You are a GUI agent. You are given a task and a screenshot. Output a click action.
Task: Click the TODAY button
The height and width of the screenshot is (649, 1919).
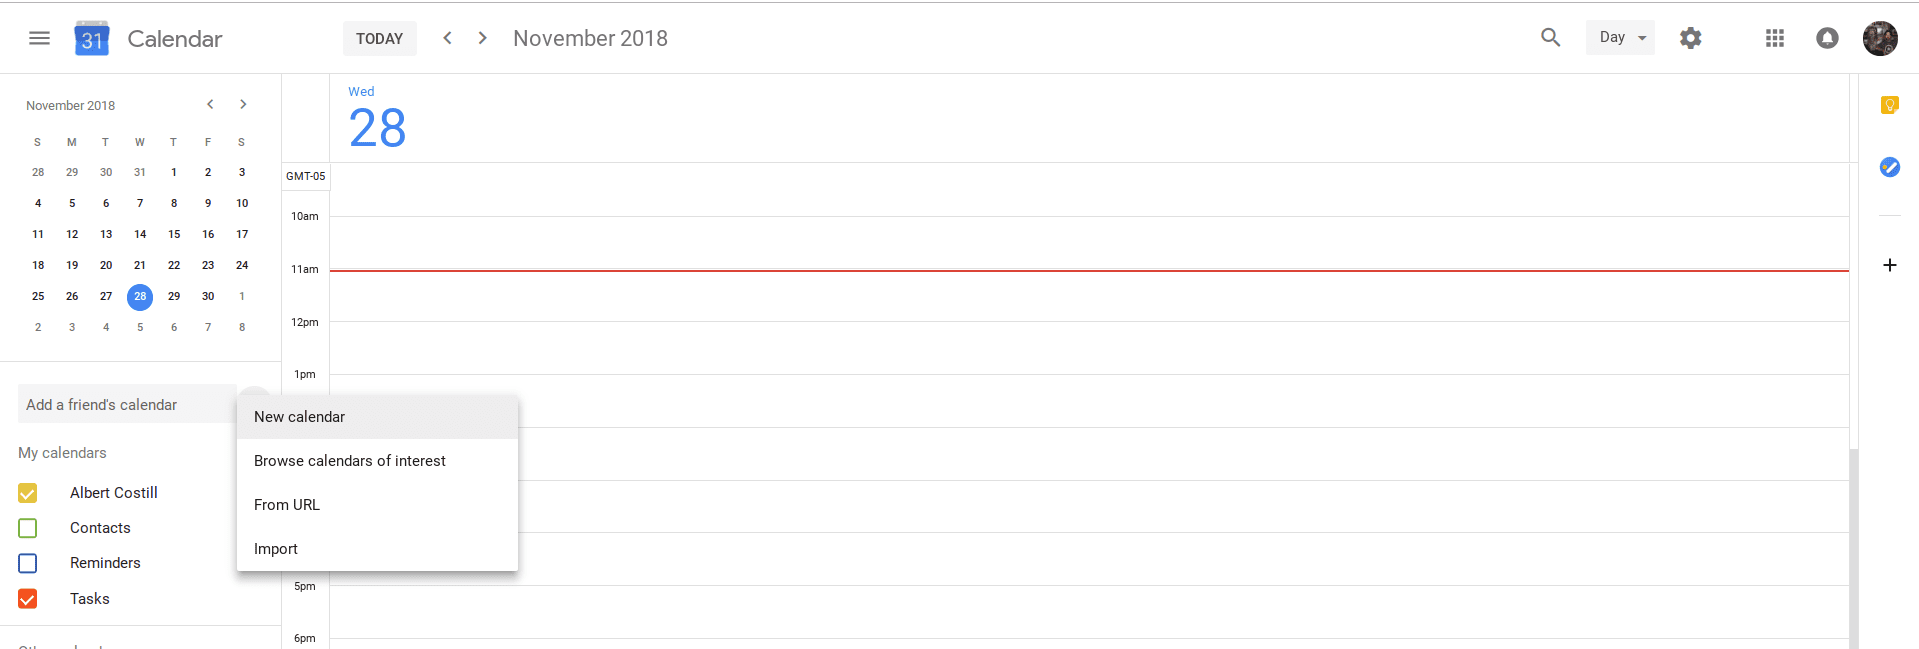tap(380, 38)
